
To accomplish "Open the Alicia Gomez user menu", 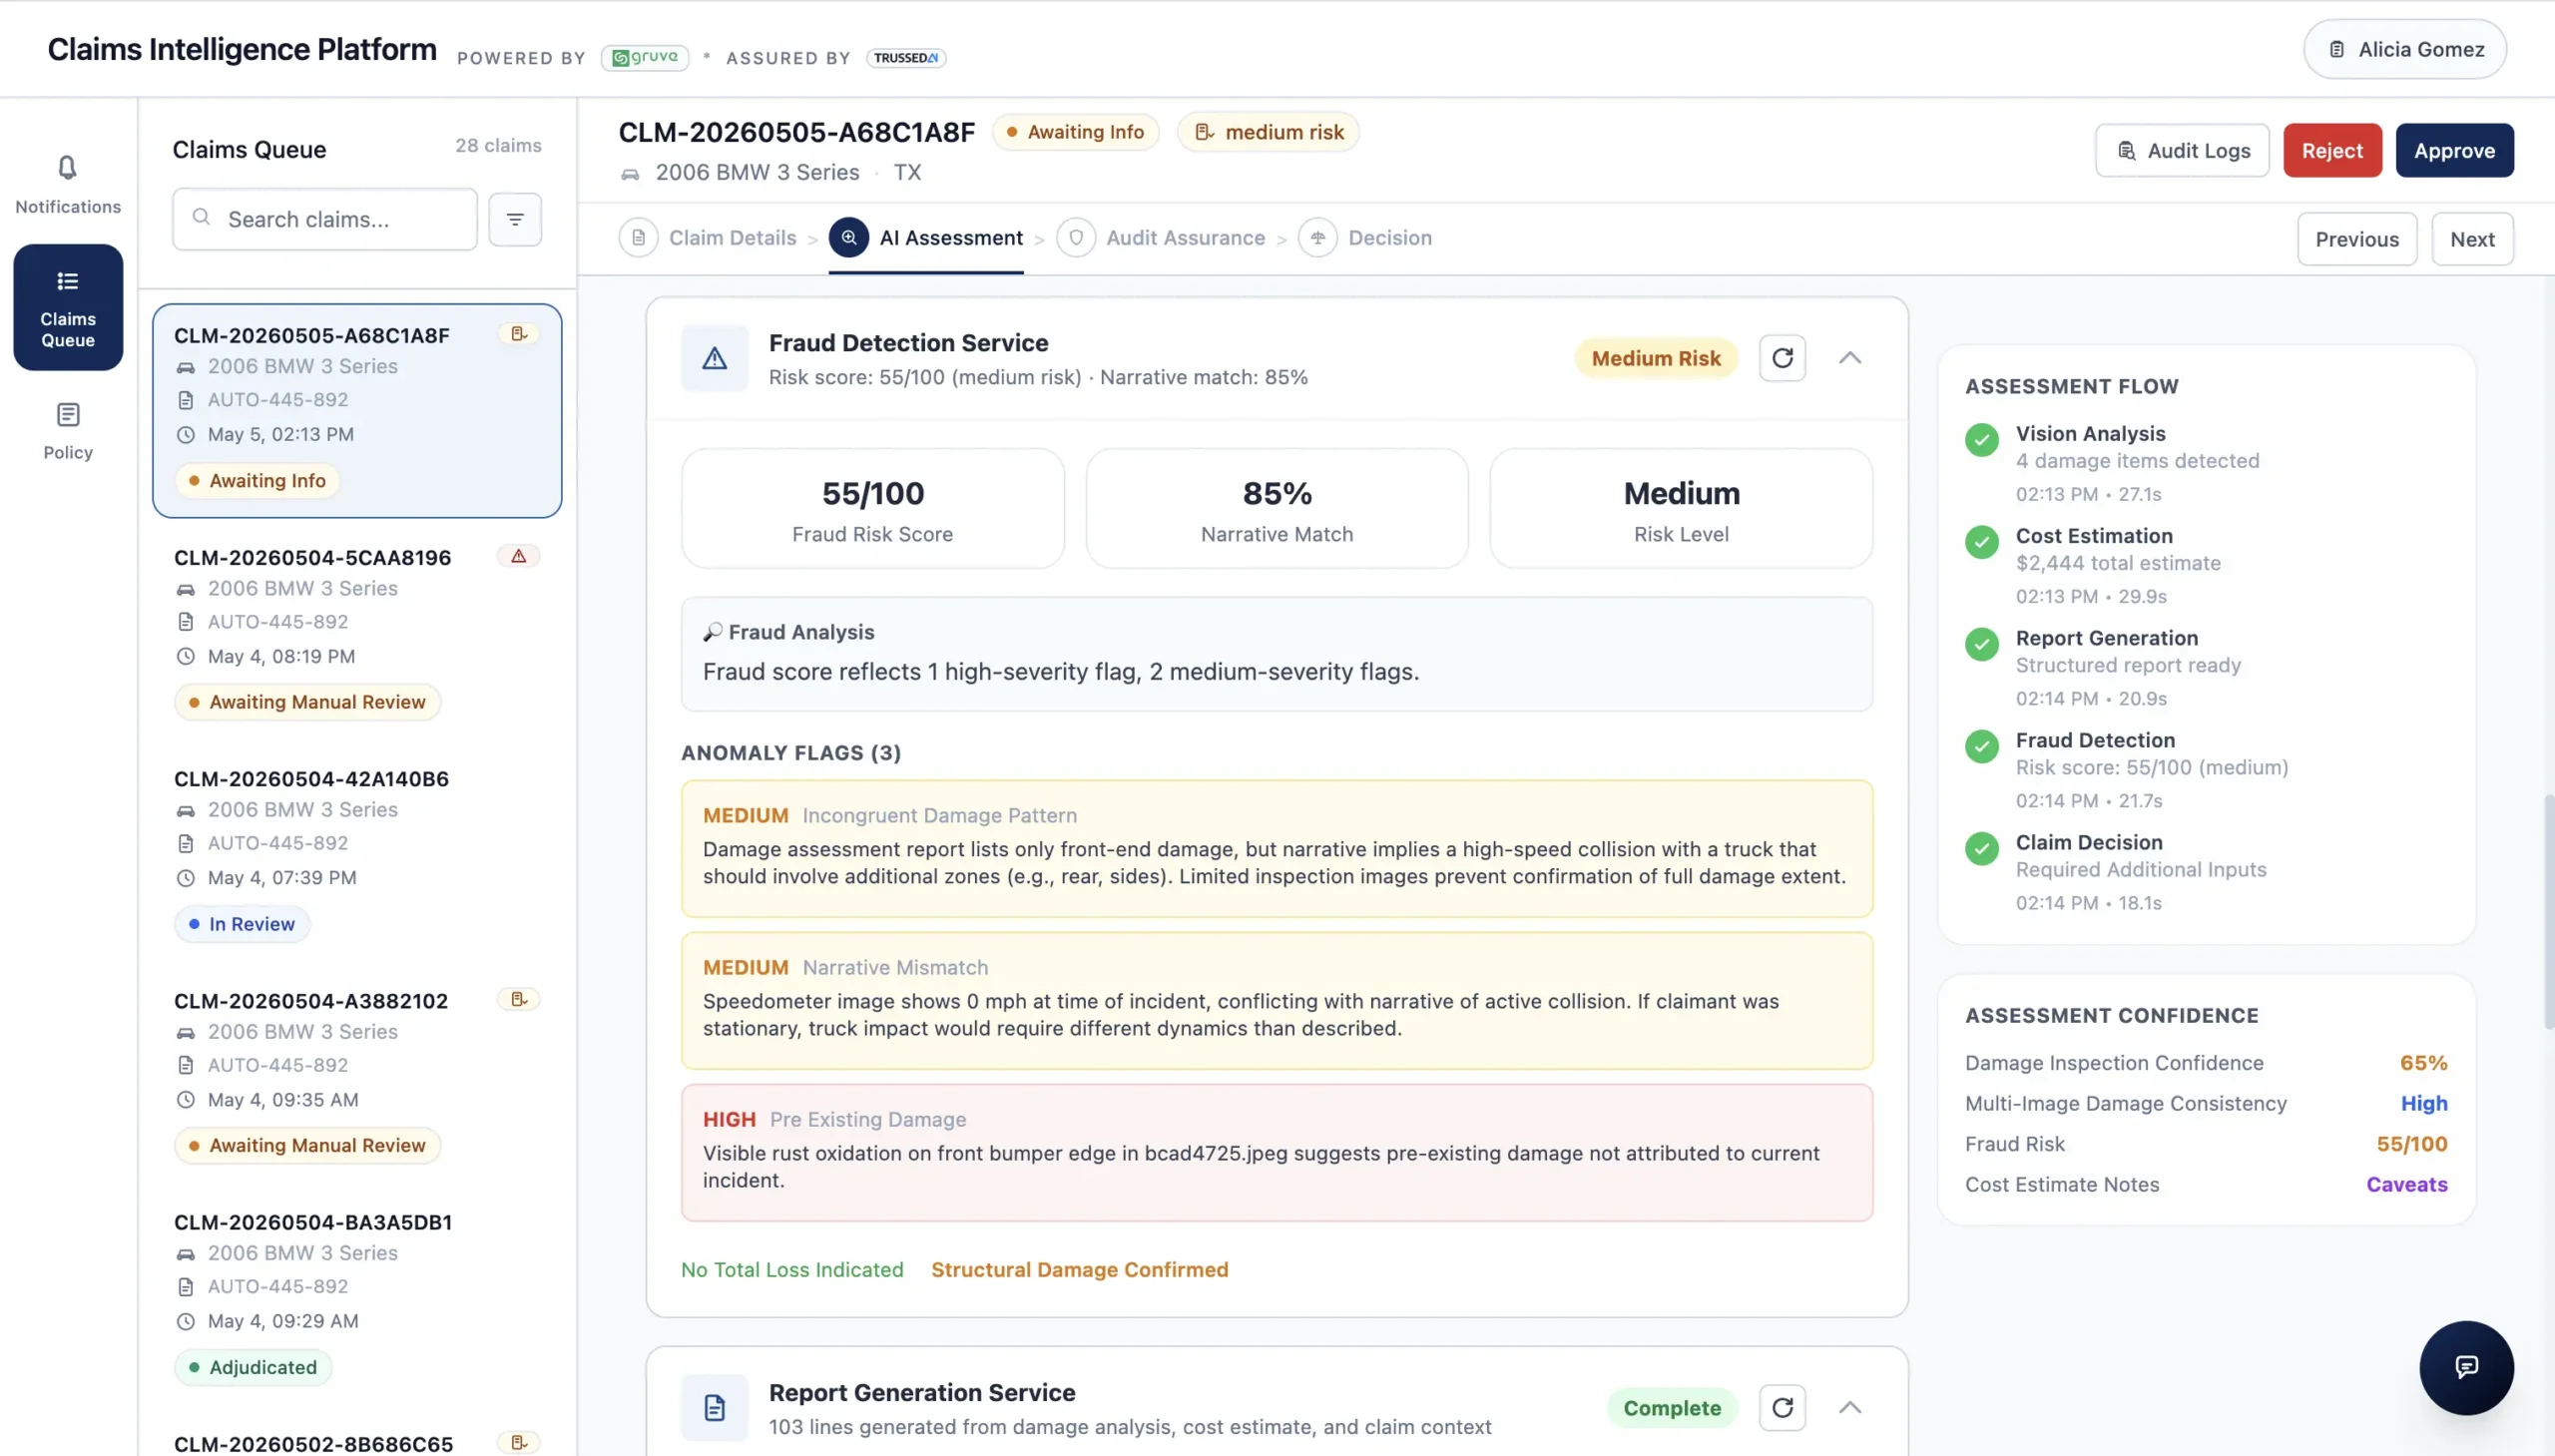I will (2405, 49).
